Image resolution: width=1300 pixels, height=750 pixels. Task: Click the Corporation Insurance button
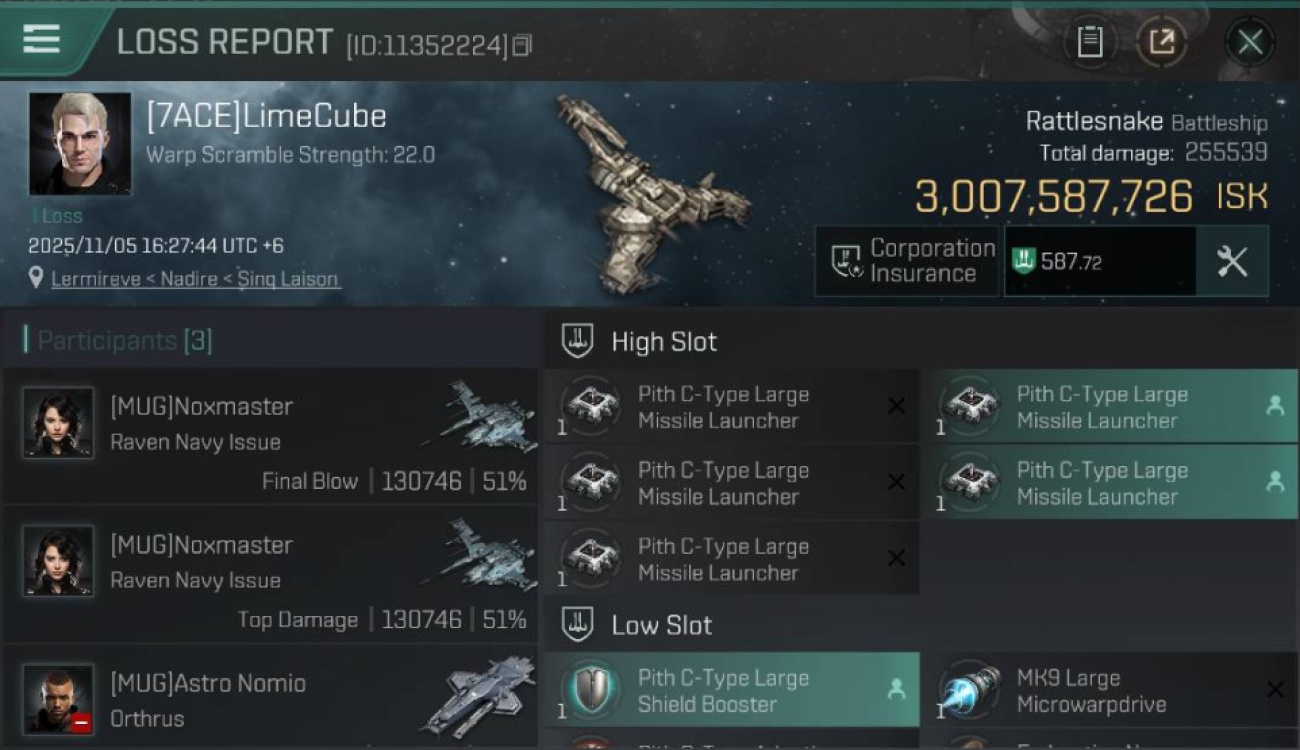[906, 261]
